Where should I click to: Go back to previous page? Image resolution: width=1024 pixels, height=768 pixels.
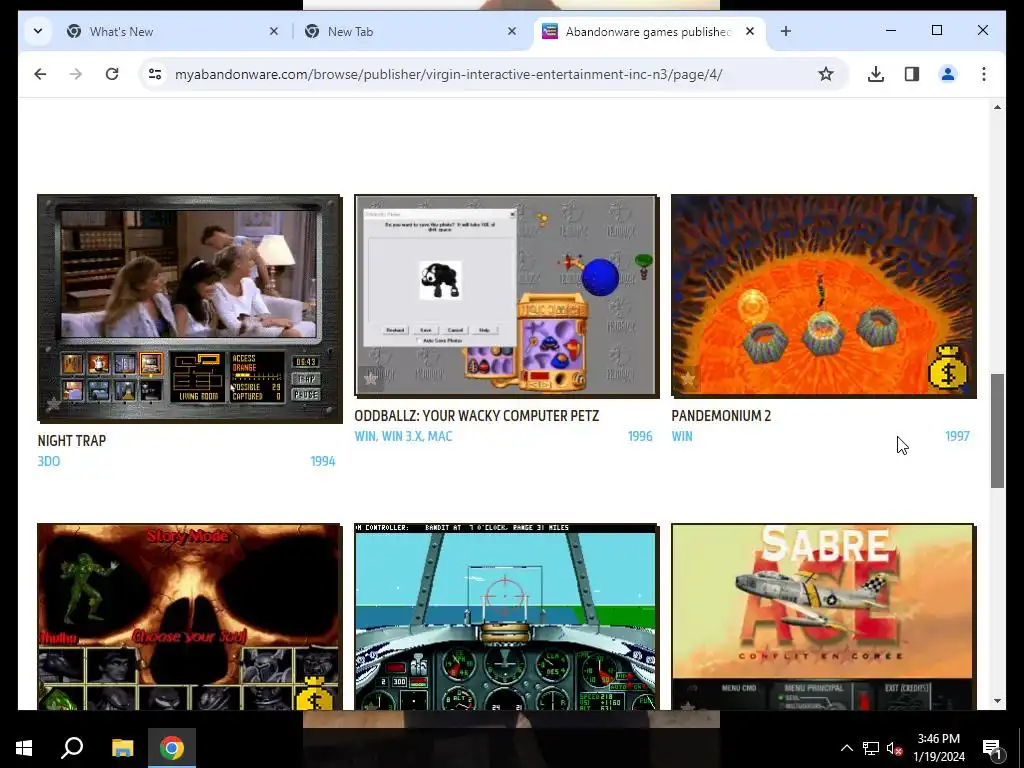click(x=40, y=74)
